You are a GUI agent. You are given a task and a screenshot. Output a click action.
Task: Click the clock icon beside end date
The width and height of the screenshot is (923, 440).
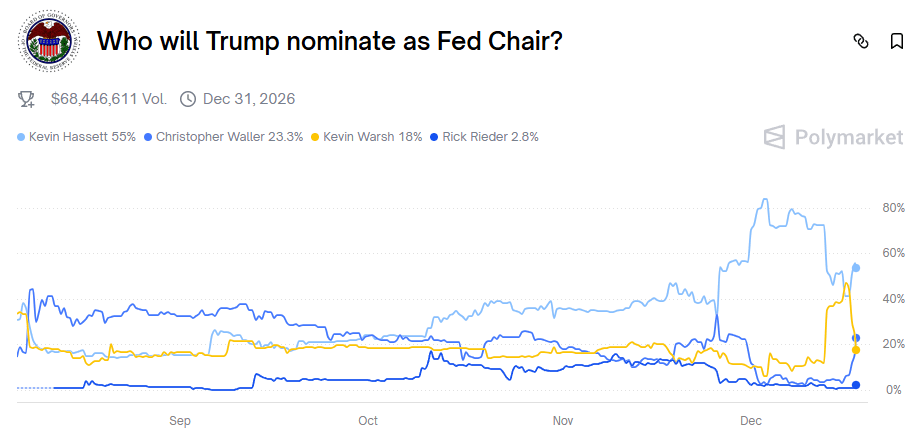(x=188, y=98)
